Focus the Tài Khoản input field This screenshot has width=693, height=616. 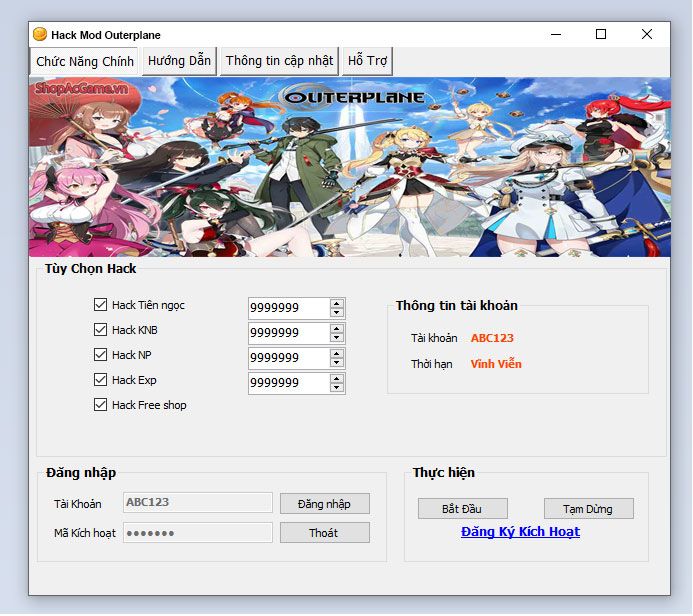[x=198, y=502]
